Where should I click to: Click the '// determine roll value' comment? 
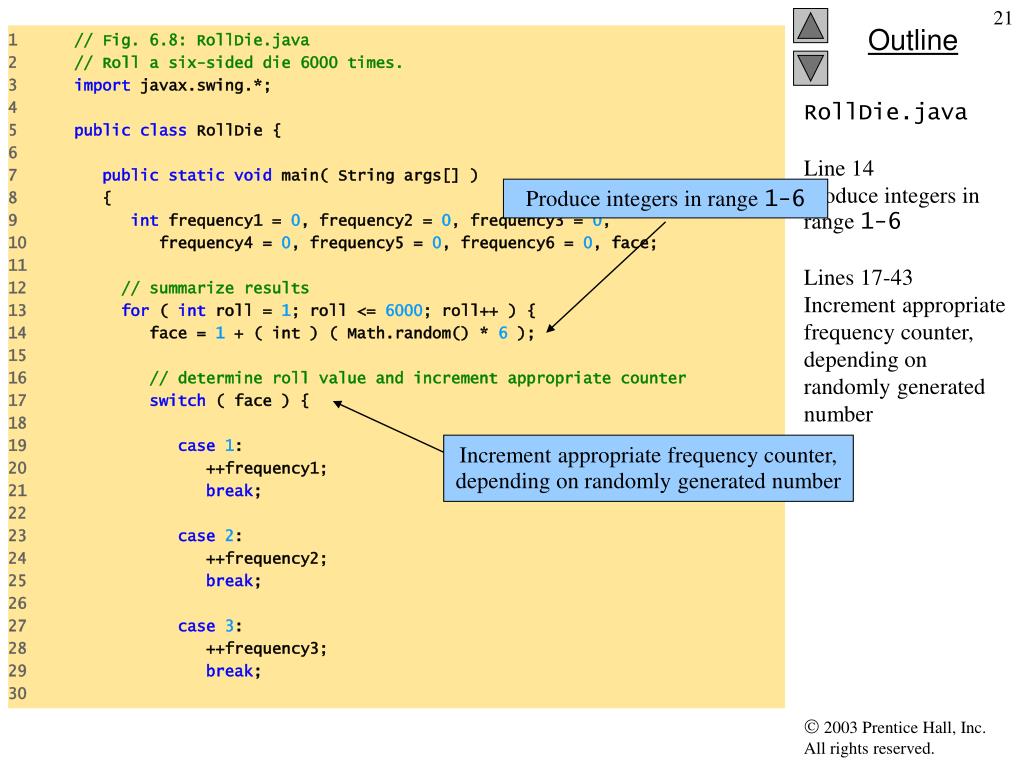pos(417,378)
